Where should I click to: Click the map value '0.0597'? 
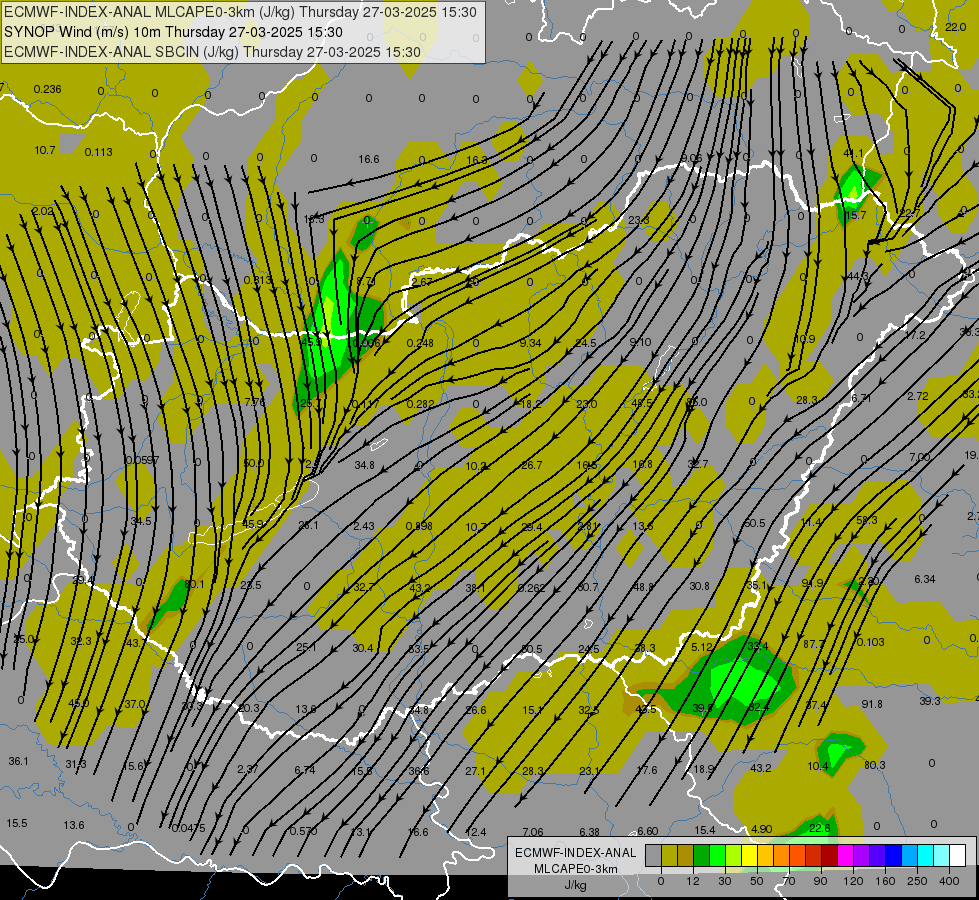[x=142, y=460]
